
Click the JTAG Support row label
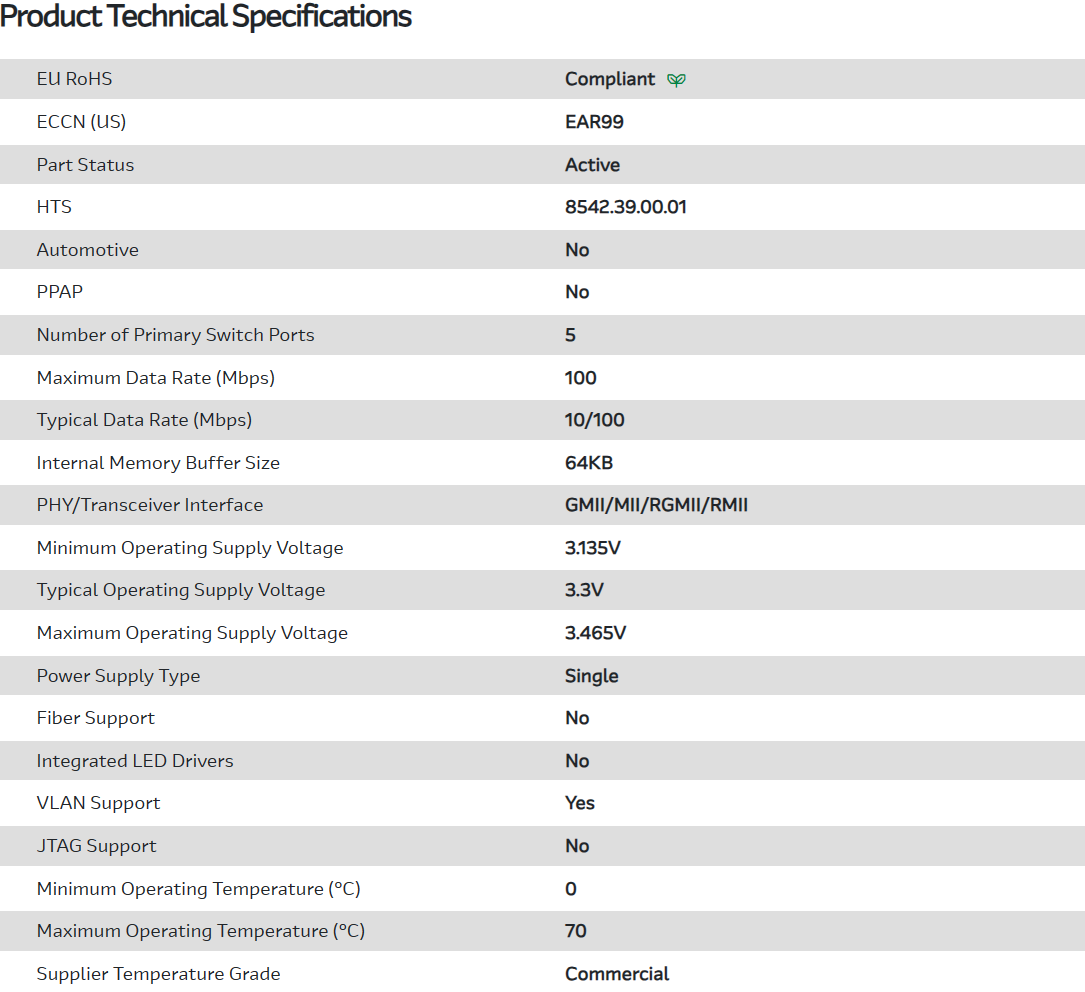[96, 846]
